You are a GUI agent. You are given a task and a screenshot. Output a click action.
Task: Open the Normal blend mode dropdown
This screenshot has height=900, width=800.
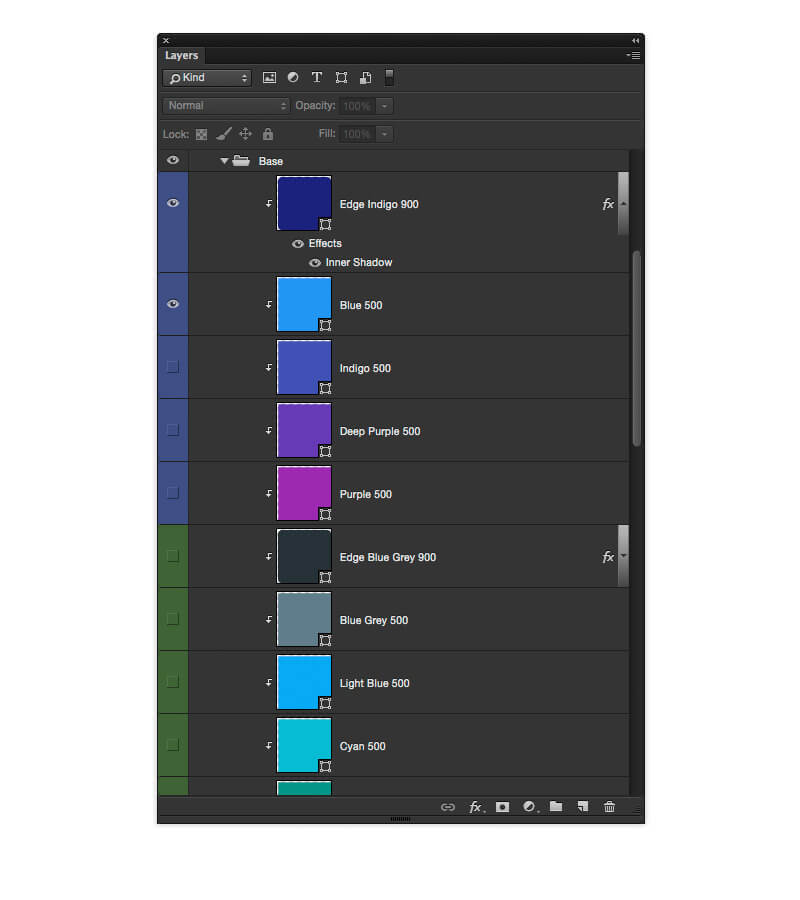tap(226, 106)
